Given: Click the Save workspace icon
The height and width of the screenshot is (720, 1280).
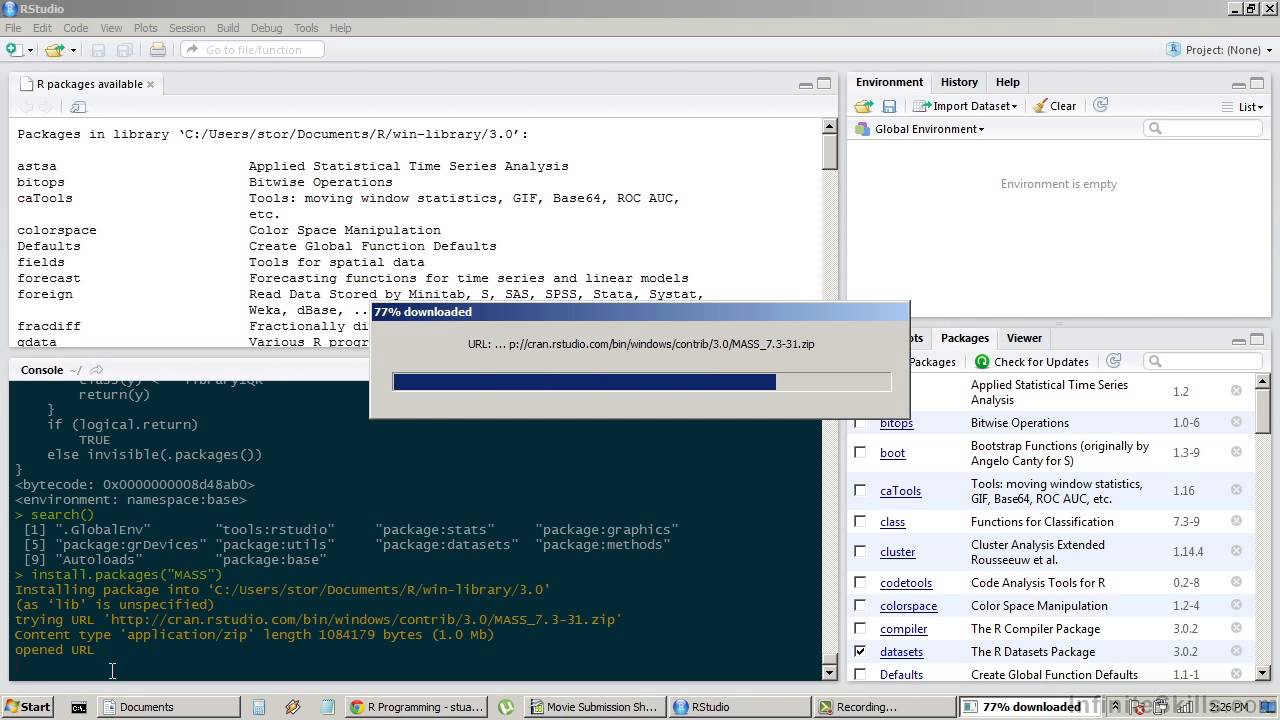Looking at the screenshot, I should (x=889, y=106).
